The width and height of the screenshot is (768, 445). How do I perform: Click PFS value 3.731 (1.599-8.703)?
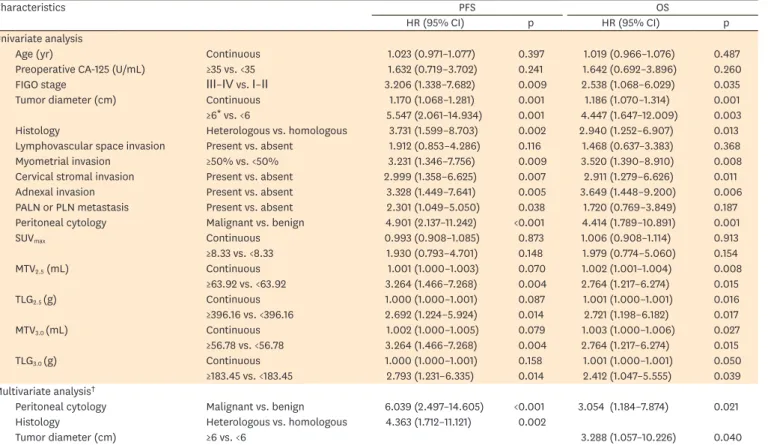point(433,131)
